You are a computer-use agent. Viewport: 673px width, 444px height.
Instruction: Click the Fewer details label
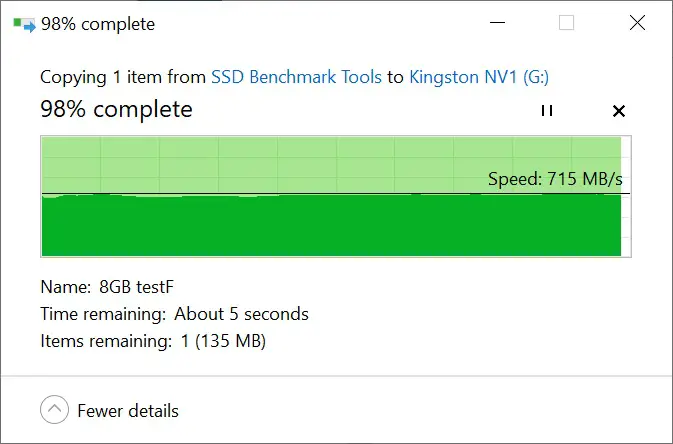(x=128, y=411)
